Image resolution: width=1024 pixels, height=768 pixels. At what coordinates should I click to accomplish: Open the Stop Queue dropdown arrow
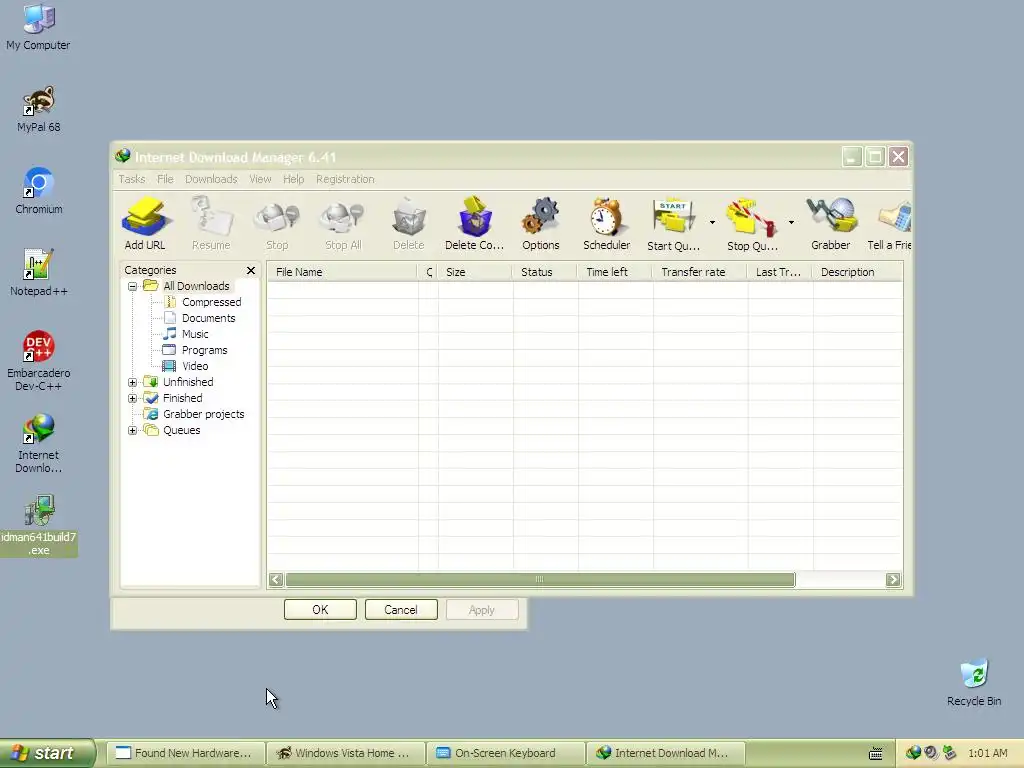point(791,223)
